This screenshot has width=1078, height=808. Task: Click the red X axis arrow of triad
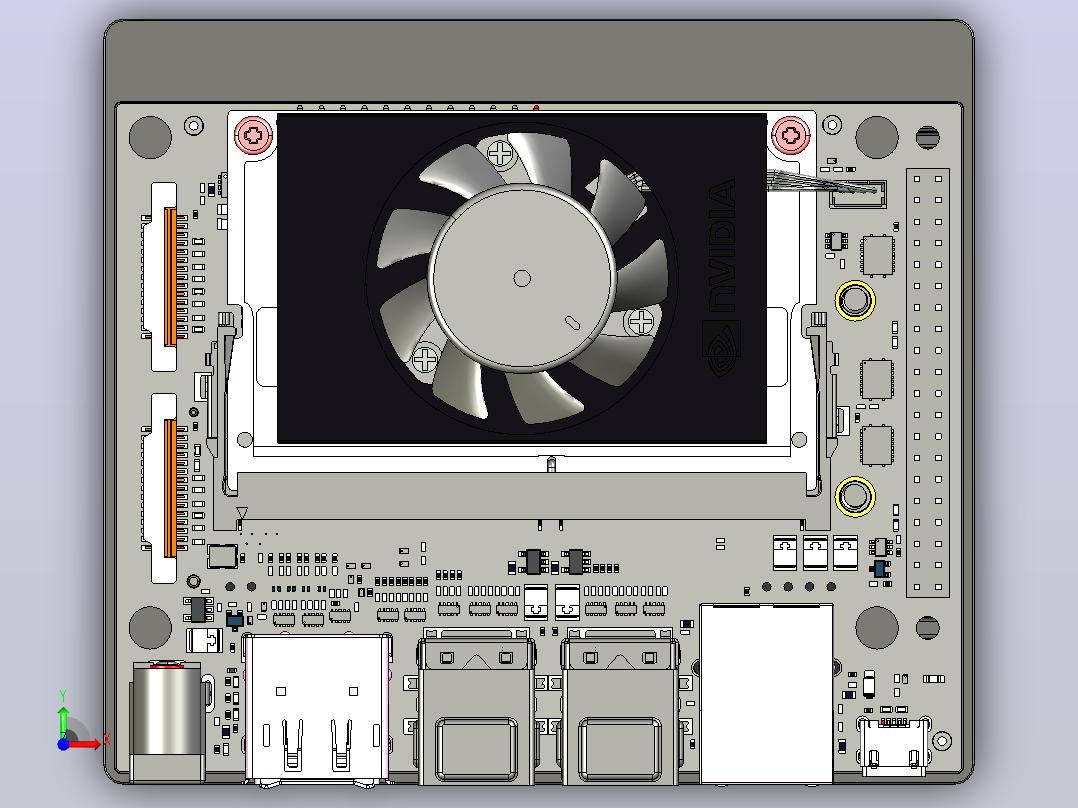pyautogui.click(x=86, y=744)
